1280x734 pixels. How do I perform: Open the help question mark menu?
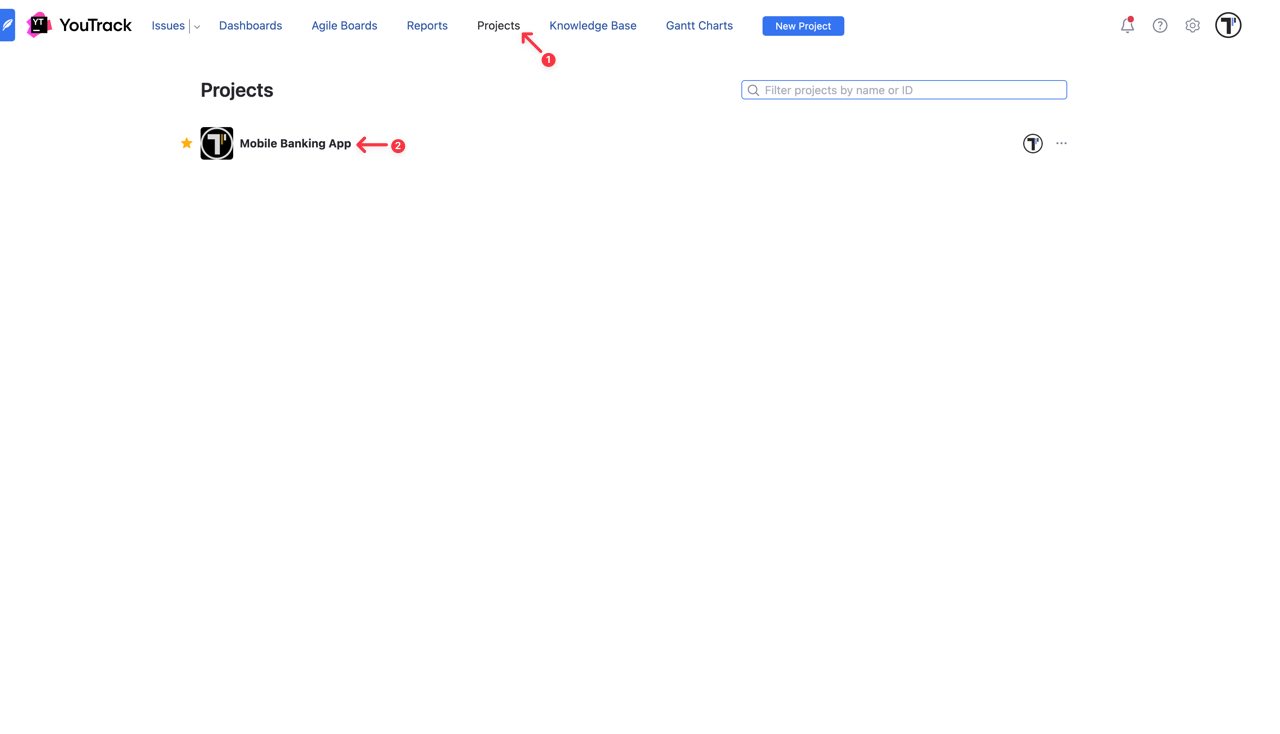(1160, 26)
